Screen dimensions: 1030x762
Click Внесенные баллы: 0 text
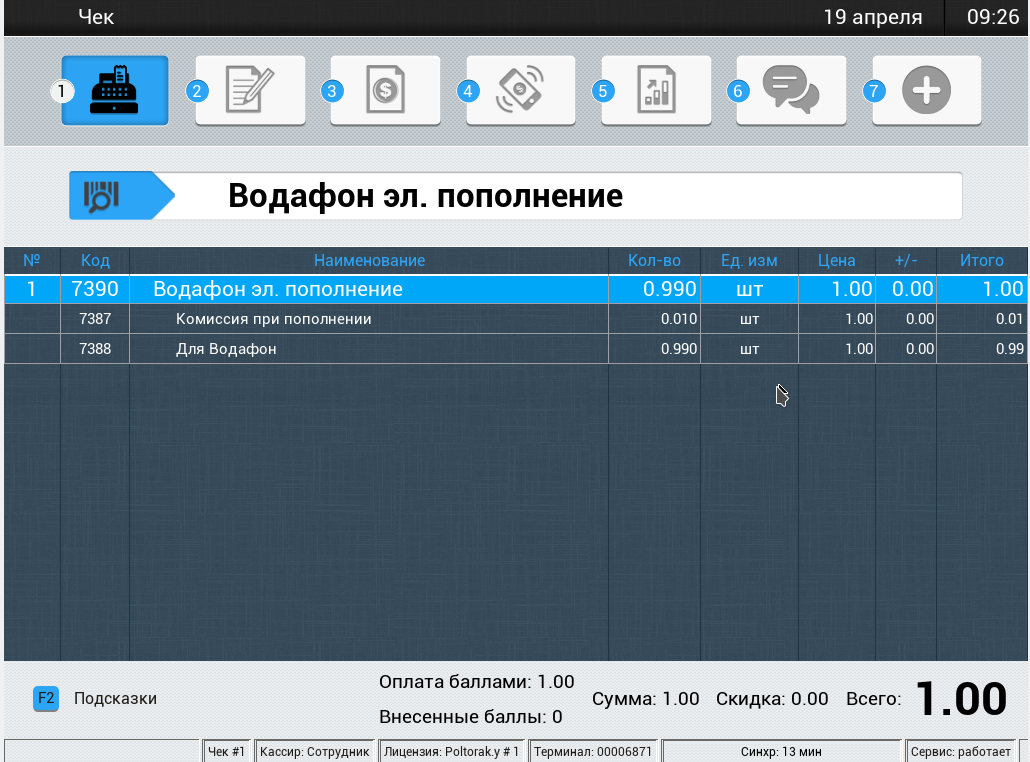[471, 717]
